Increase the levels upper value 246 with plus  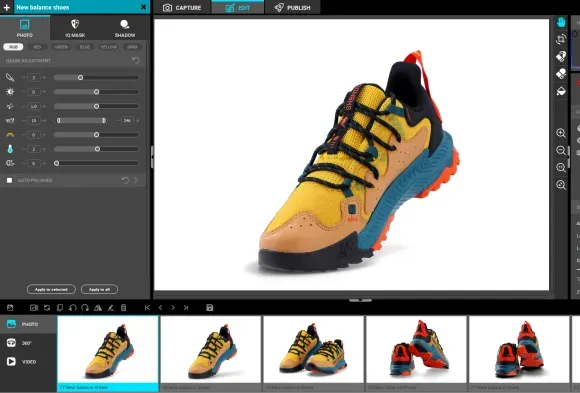(138, 121)
